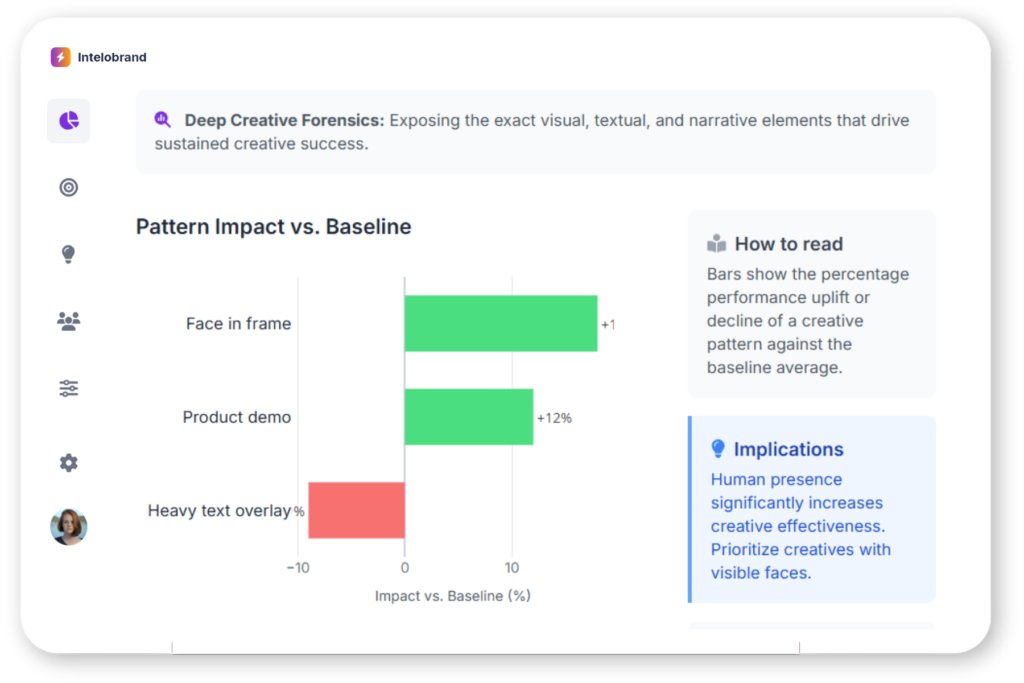The width and height of the screenshot is (1024, 683).
Task: Open the audience people sidebar icon
Action: coord(68,321)
